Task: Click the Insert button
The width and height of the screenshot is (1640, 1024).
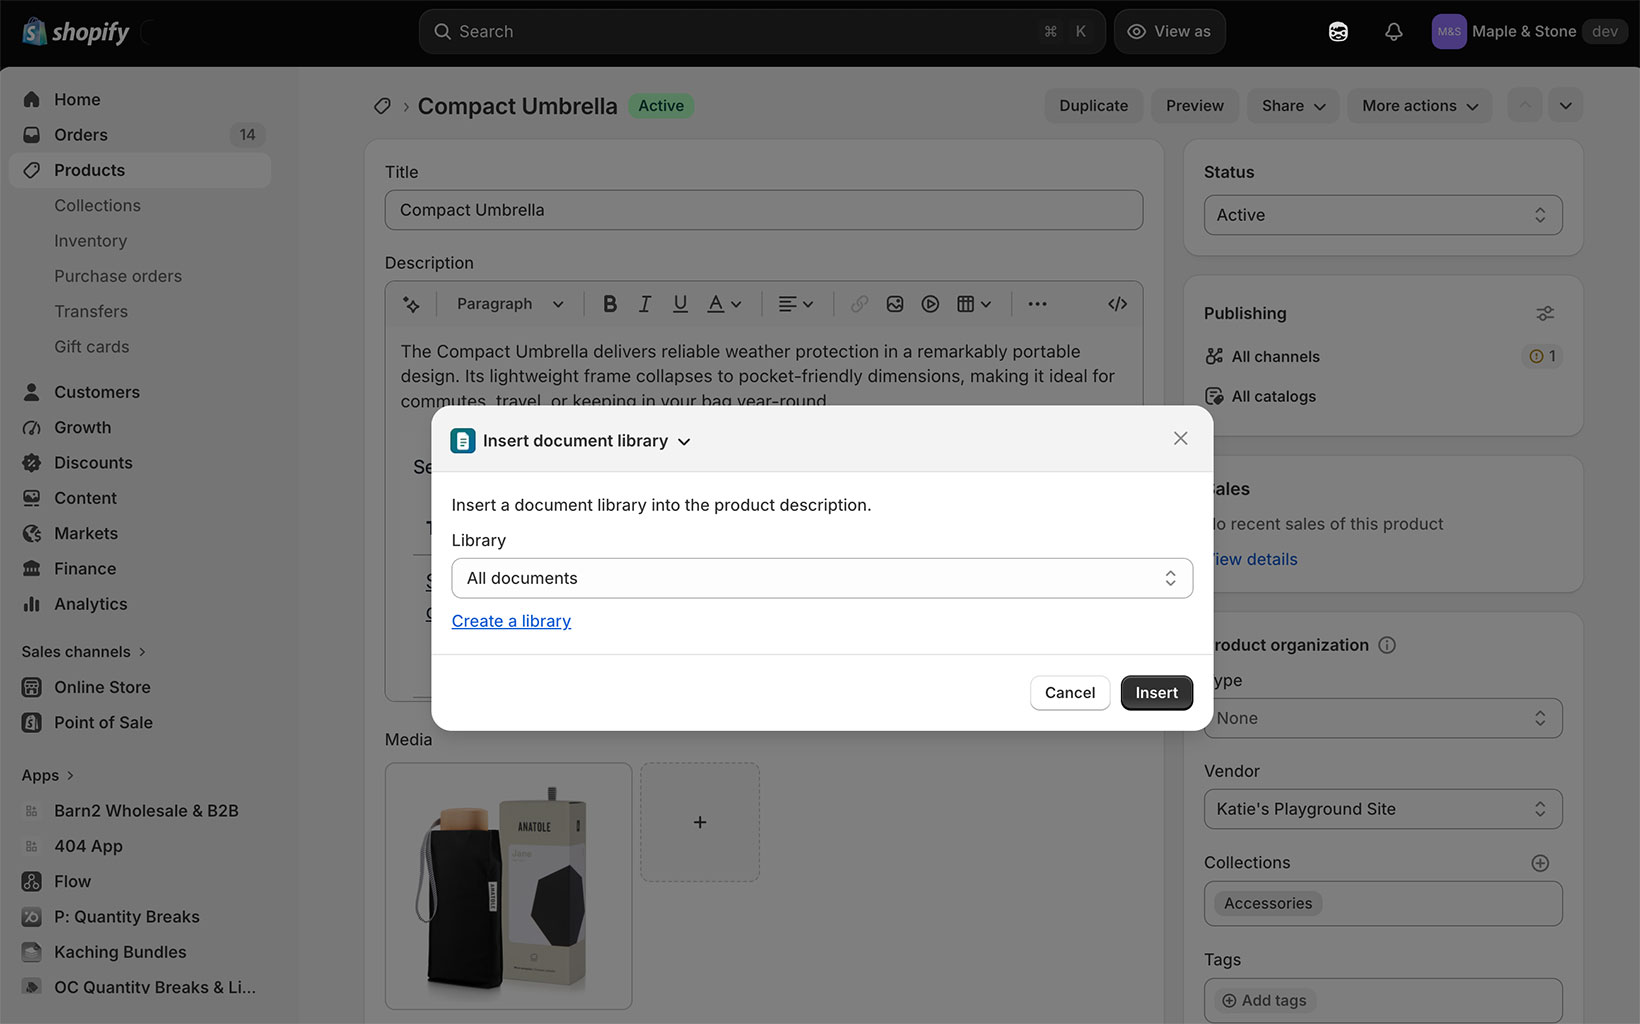Action: click(x=1157, y=693)
